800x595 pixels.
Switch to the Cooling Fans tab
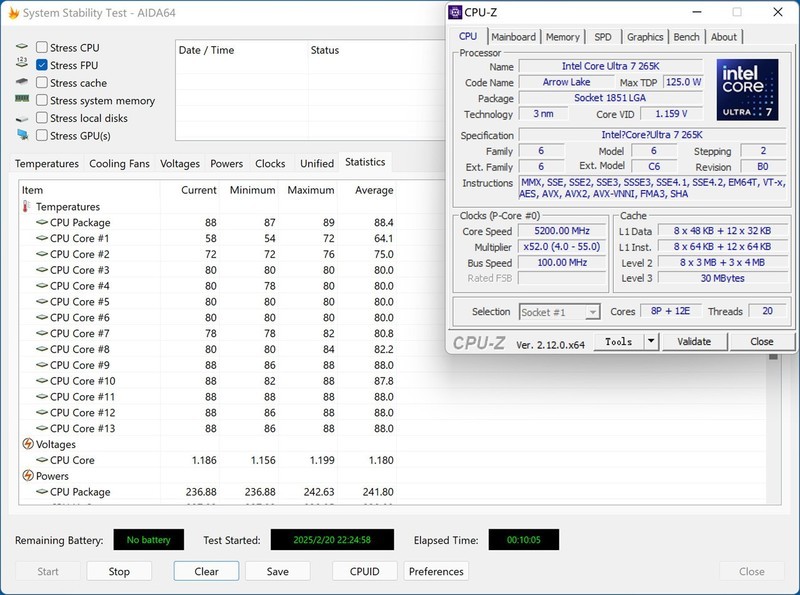coord(118,163)
